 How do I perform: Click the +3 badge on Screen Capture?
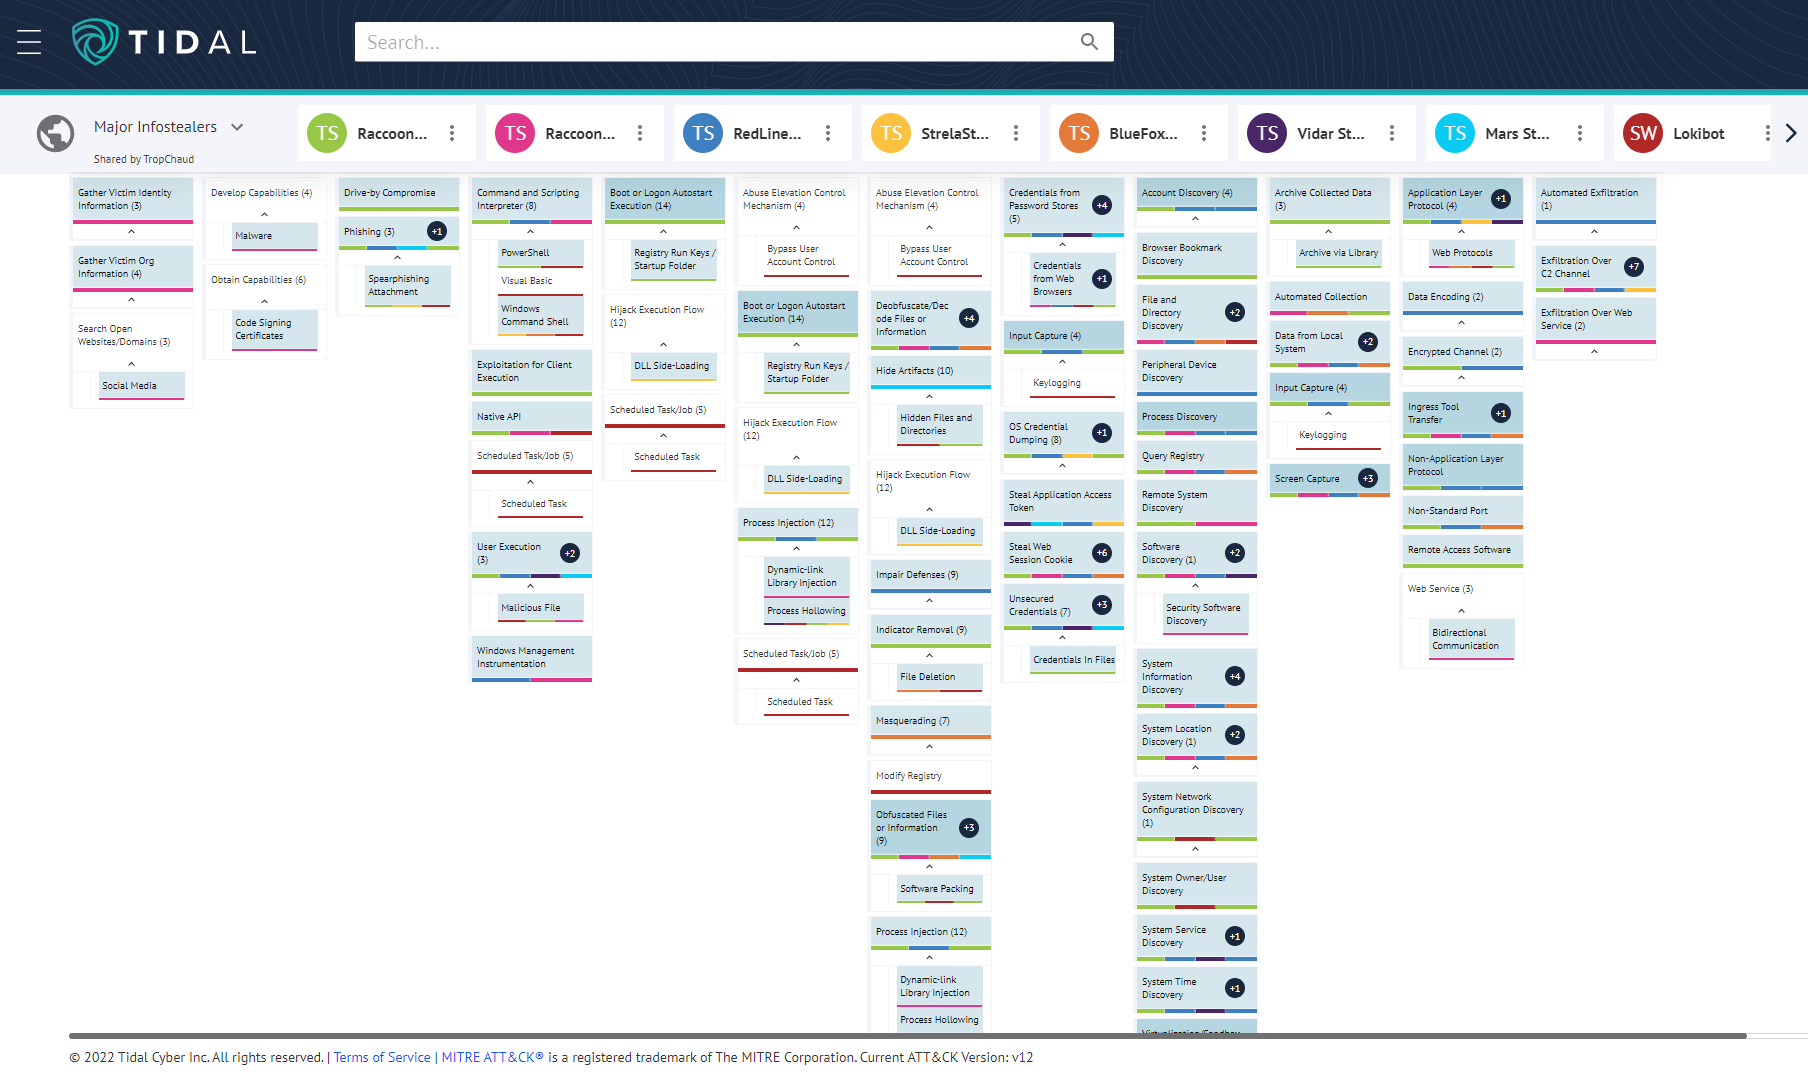(1368, 479)
